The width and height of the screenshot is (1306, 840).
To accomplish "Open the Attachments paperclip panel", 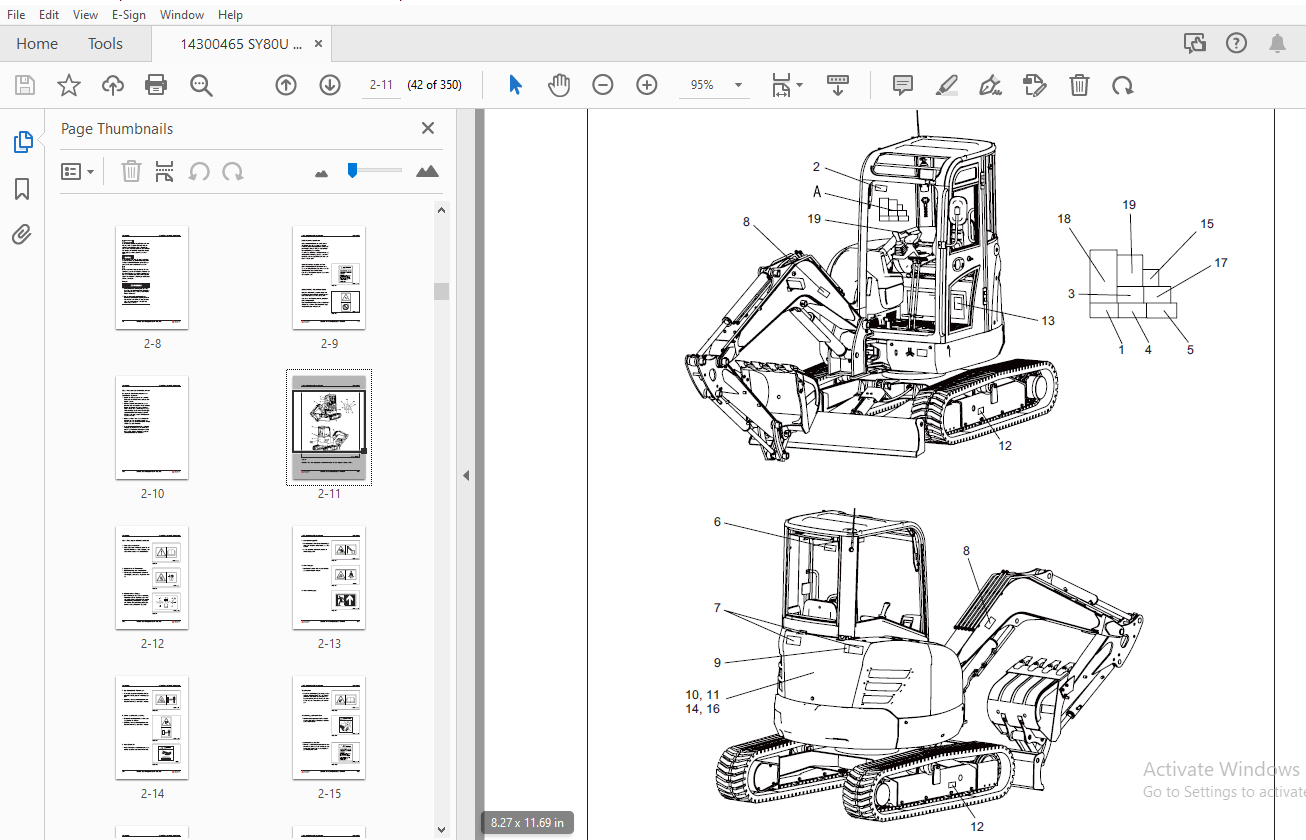I will point(22,235).
